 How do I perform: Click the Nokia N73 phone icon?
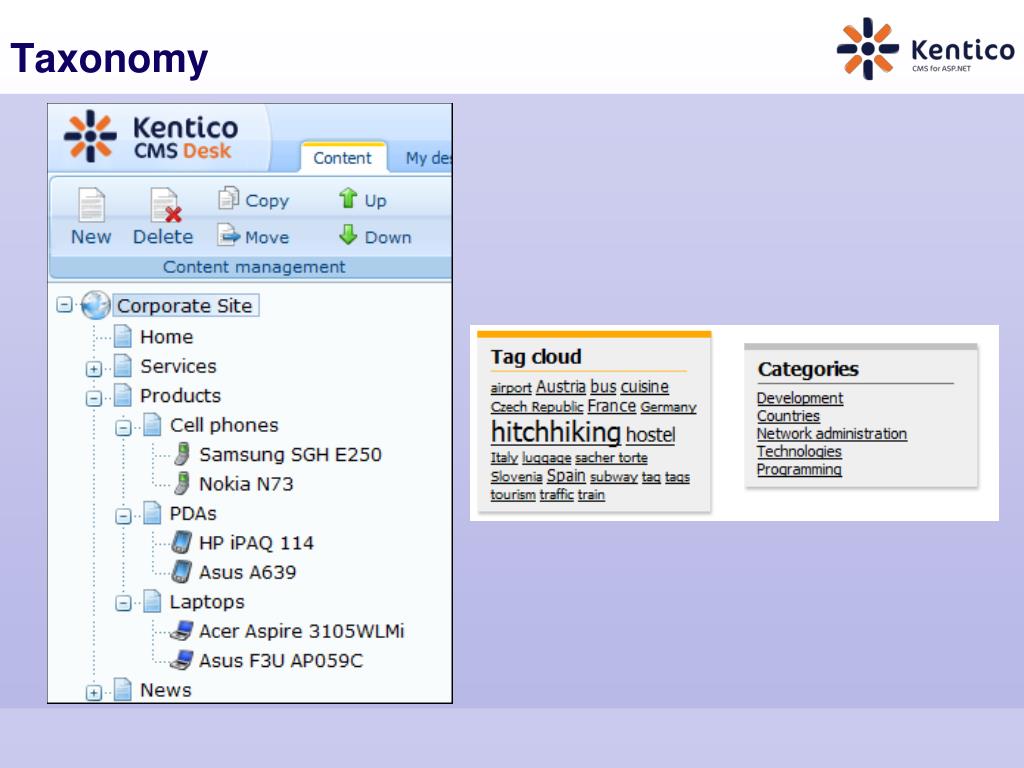point(182,483)
